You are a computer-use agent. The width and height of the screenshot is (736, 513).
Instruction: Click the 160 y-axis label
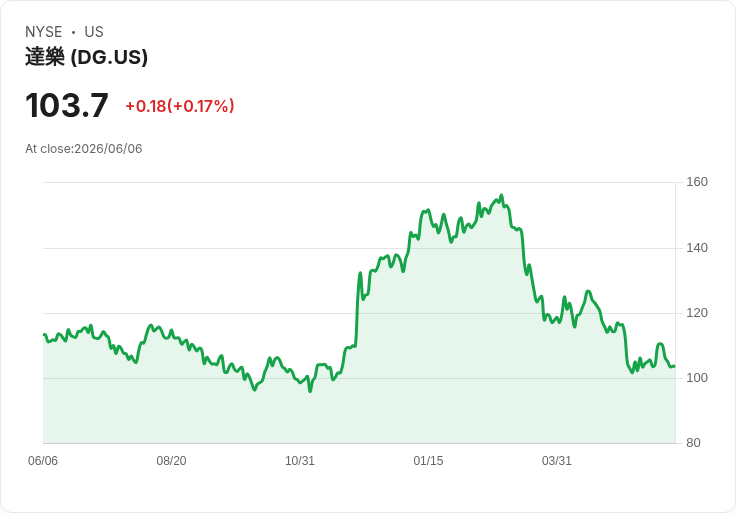point(697,182)
